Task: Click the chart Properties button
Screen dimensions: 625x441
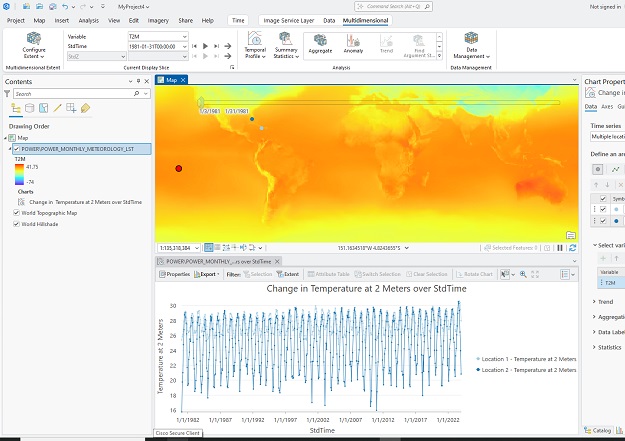Action: tap(176, 273)
